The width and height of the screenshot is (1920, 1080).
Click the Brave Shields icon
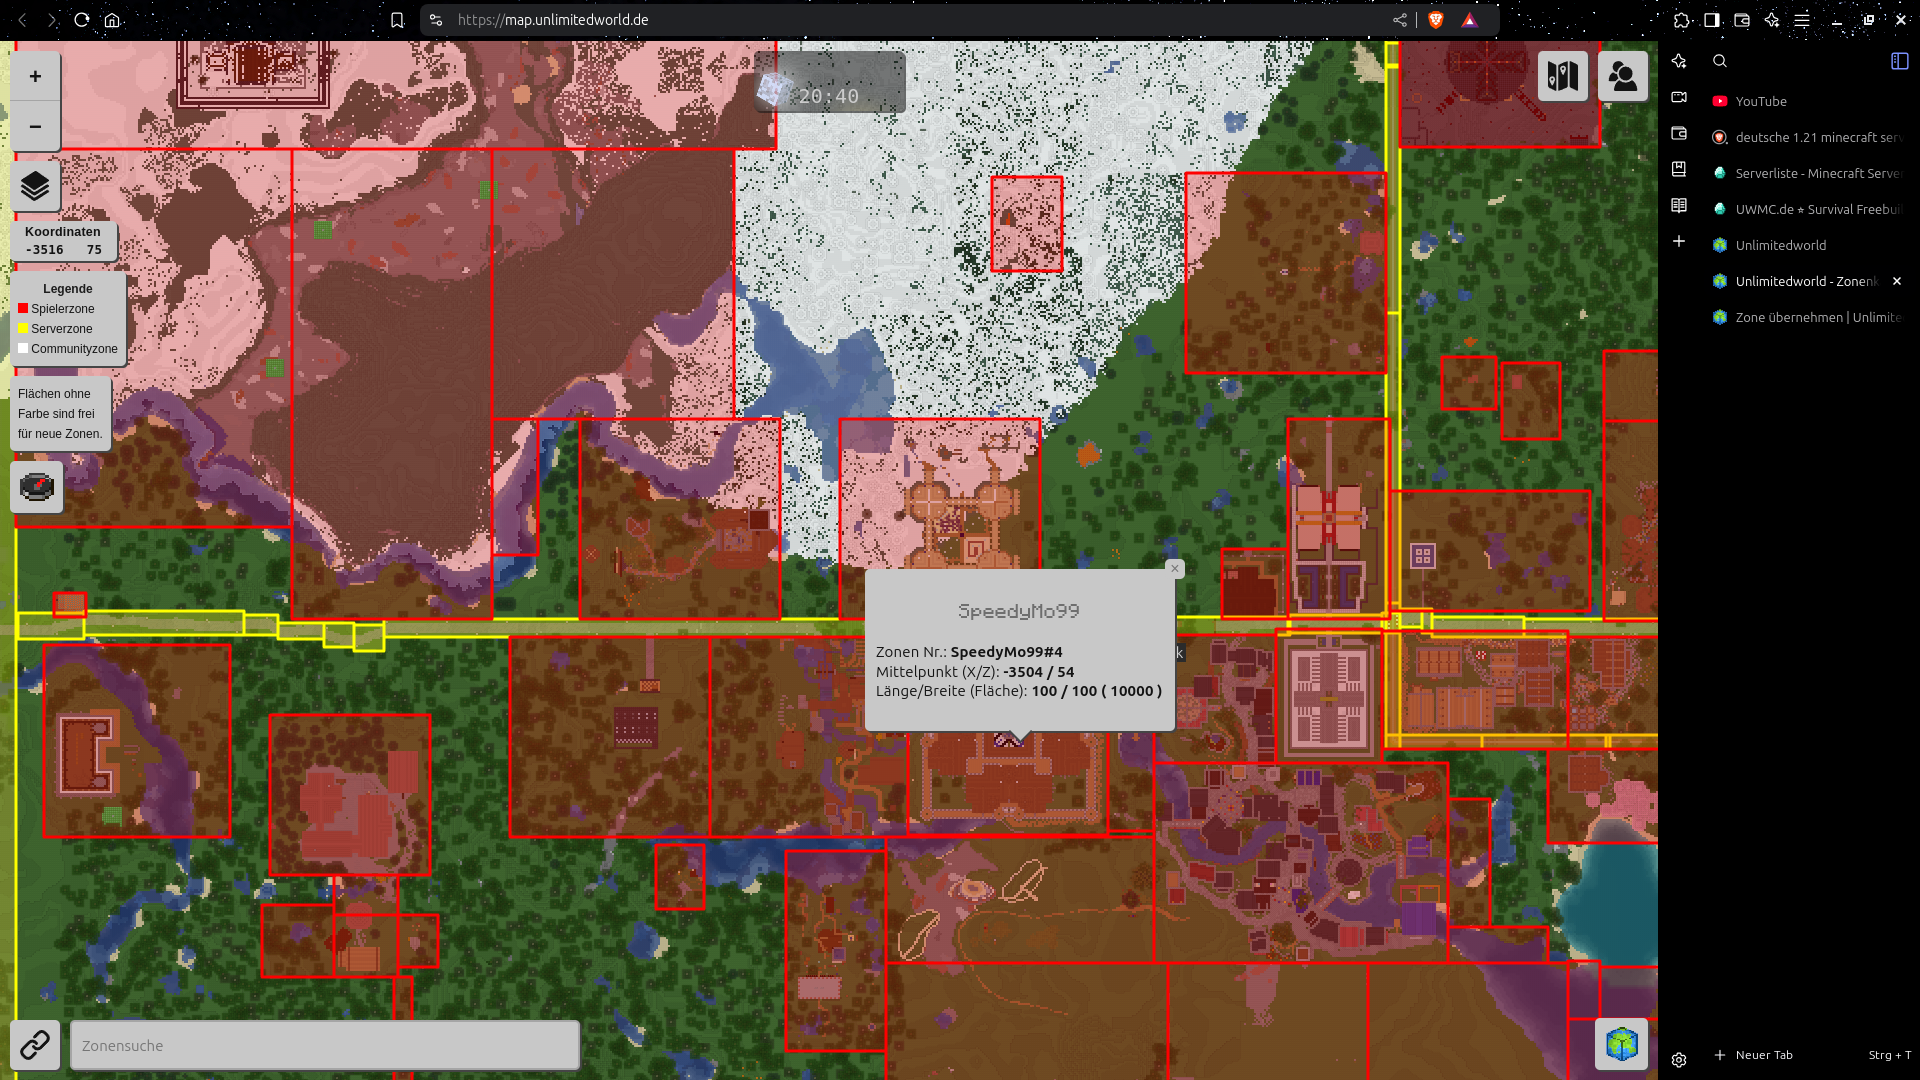tap(1436, 20)
